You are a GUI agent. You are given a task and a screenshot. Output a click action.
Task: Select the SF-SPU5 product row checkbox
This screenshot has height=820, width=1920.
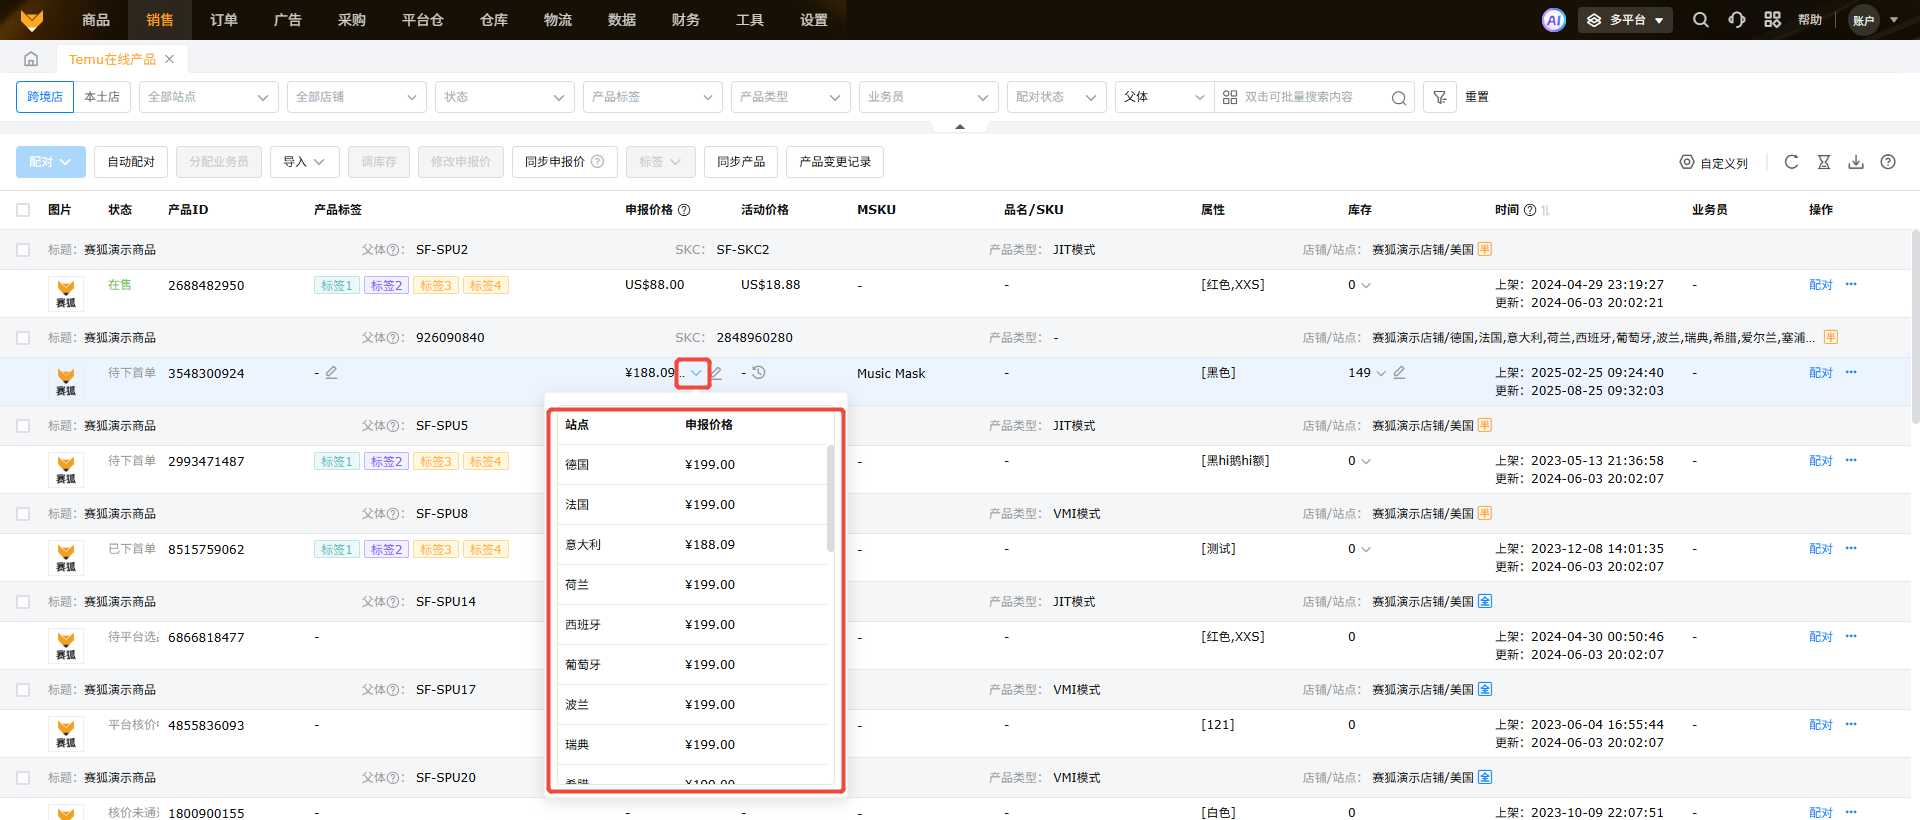(x=23, y=426)
